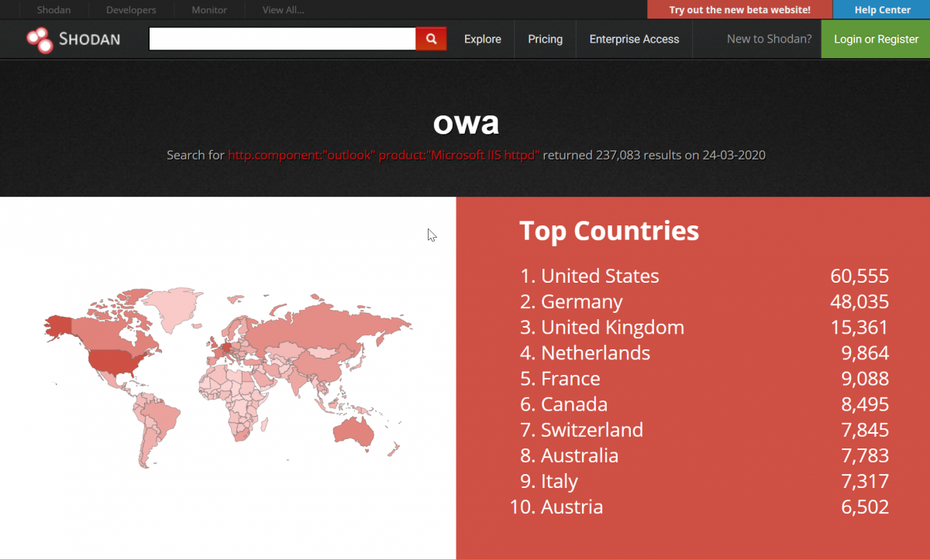Open the Shodan top-bar menu item
This screenshot has width=930, height=560.
coord(53,9)
